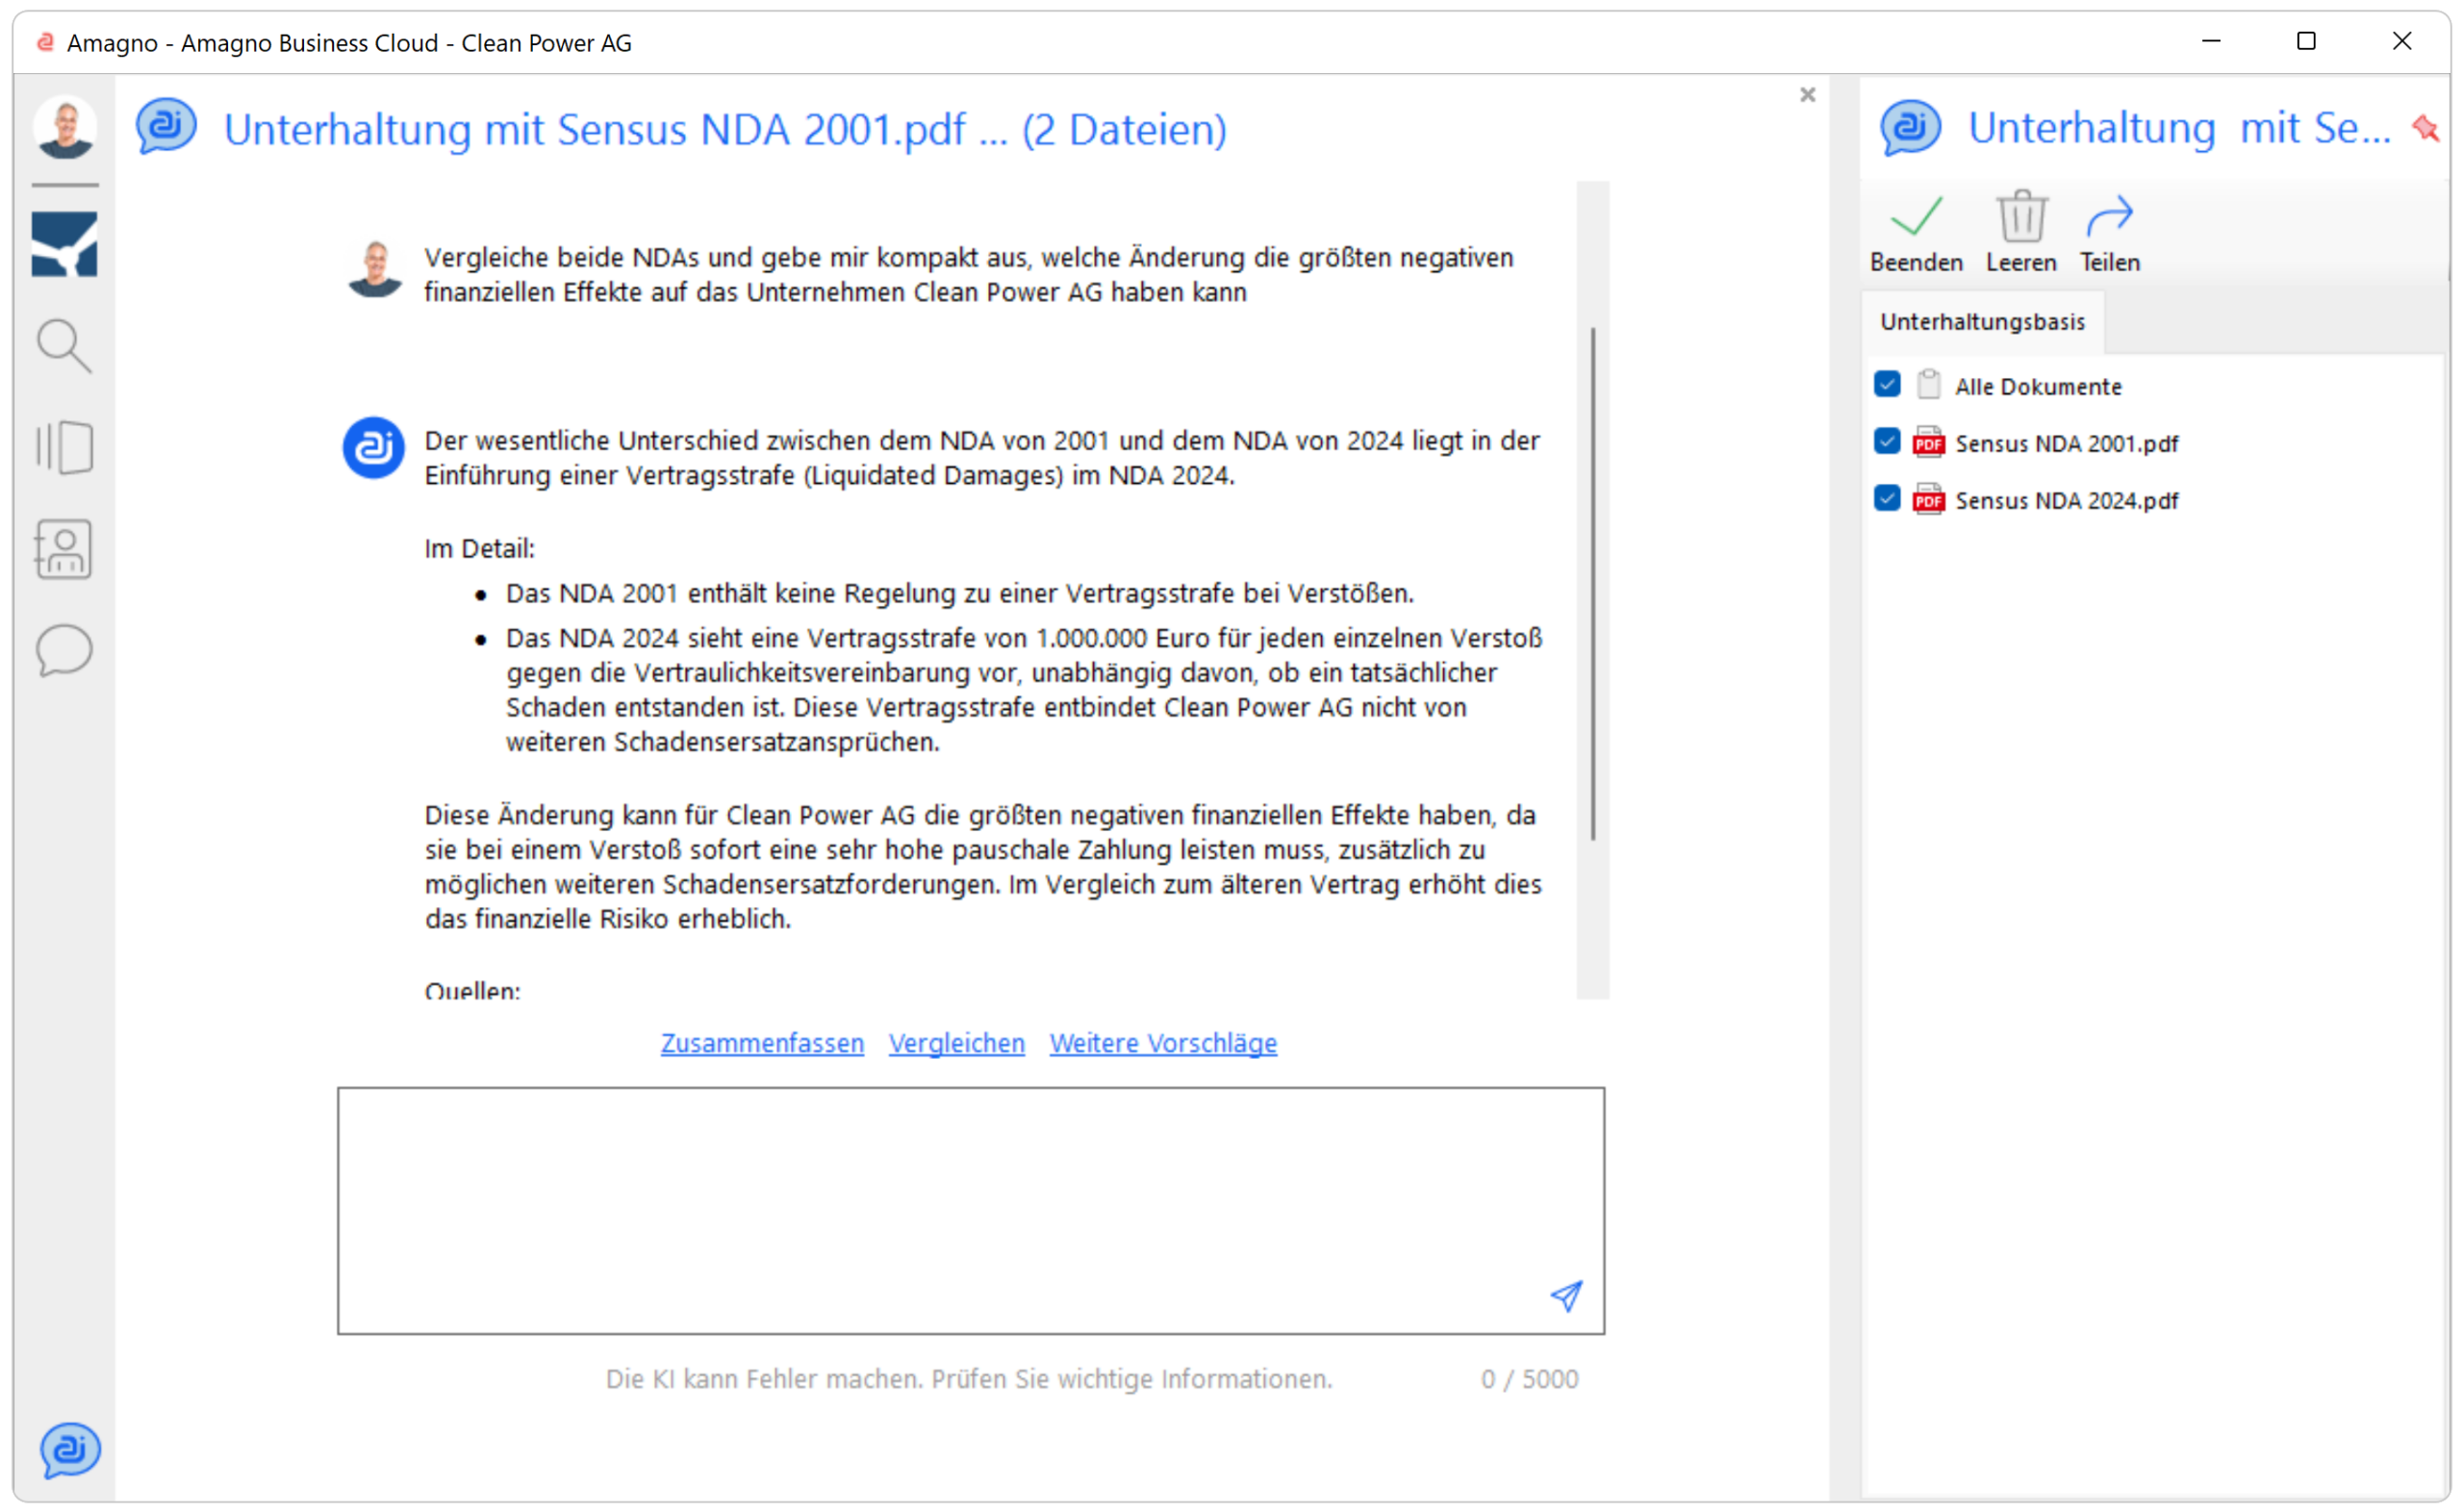The width and height of the screenshot is (2463, 1512).
Task: Uncheck Sensus NDA 2024.pdf checkbox
Action: [x=1887, y=498]
